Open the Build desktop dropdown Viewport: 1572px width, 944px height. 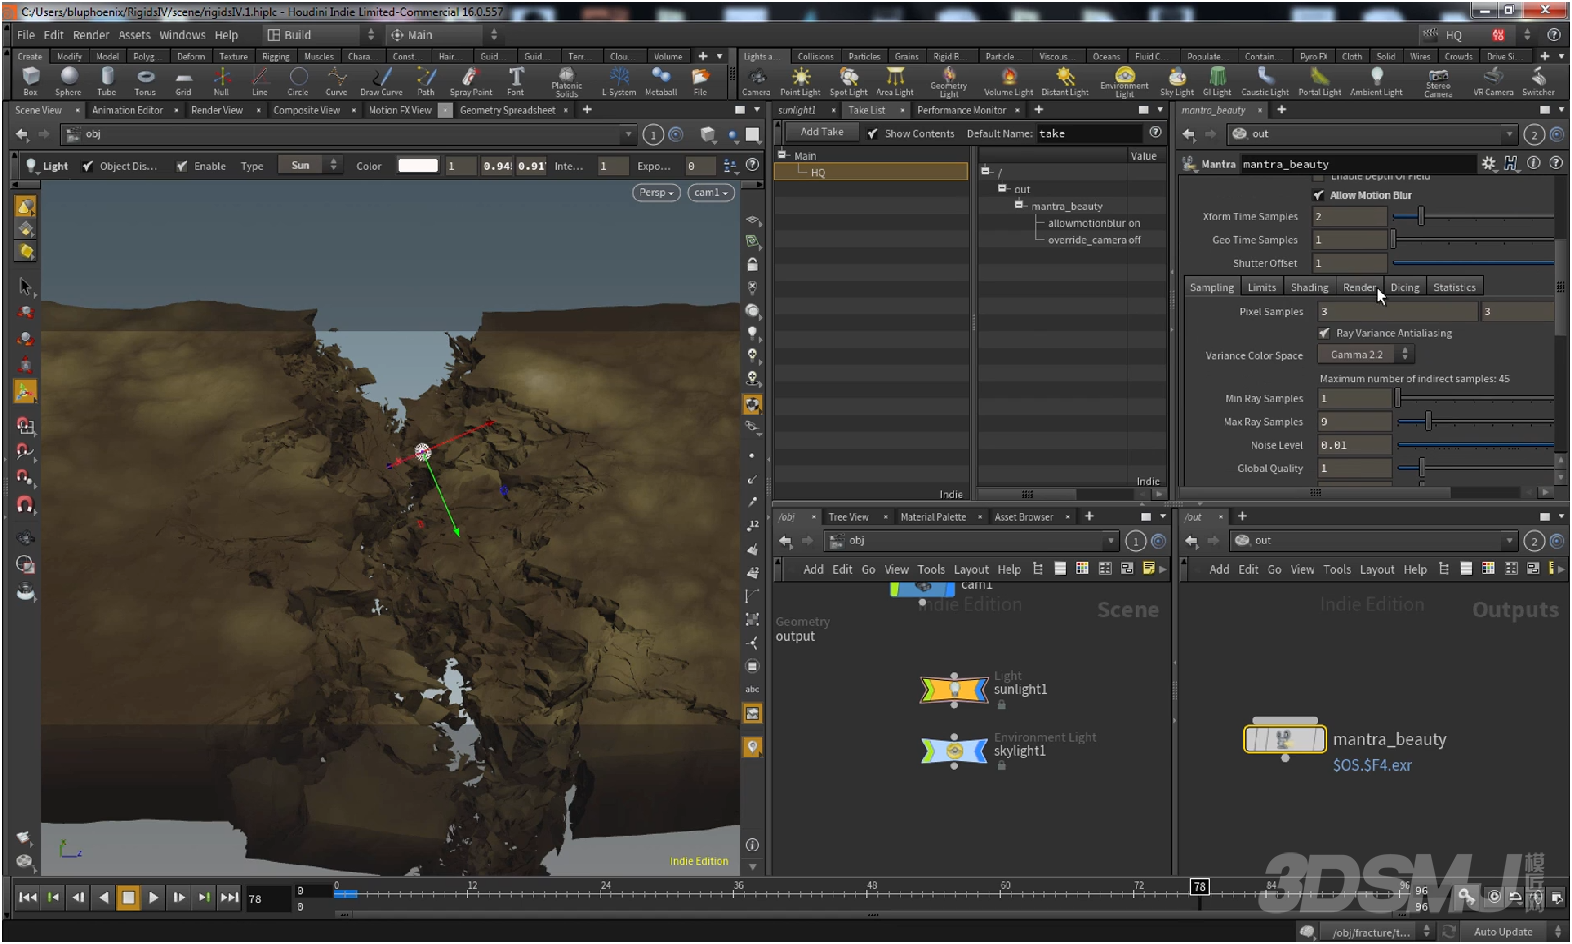[x=320, y=34]
